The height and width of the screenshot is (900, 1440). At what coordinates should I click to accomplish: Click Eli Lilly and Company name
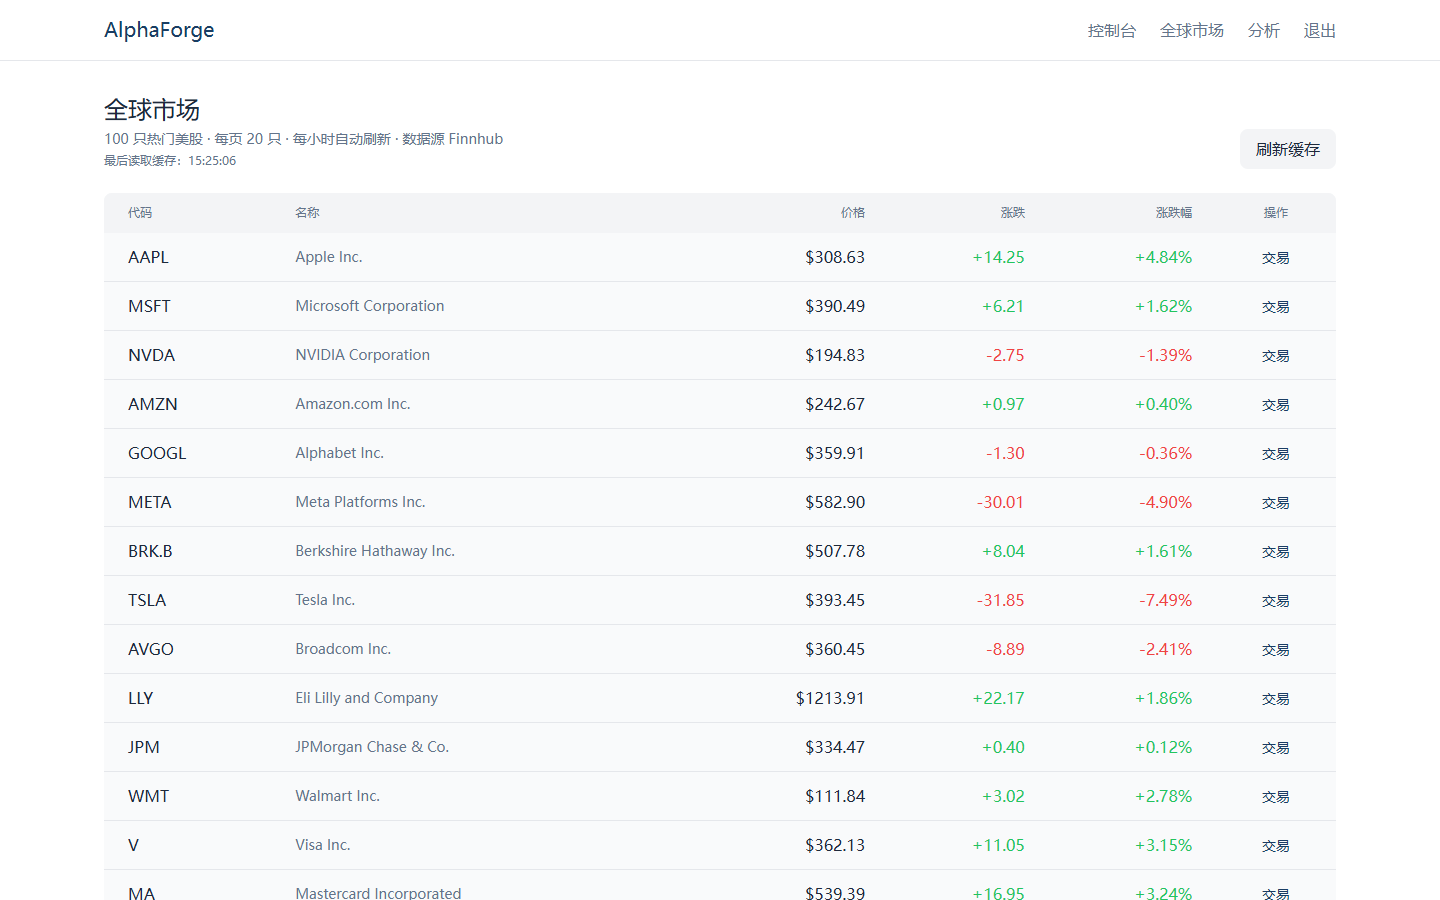click(x=367, y=698)
